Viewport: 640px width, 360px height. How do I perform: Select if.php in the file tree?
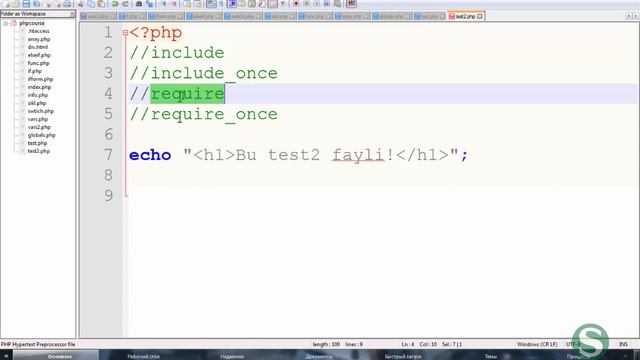pyautogui.click(x=35, y=71)
